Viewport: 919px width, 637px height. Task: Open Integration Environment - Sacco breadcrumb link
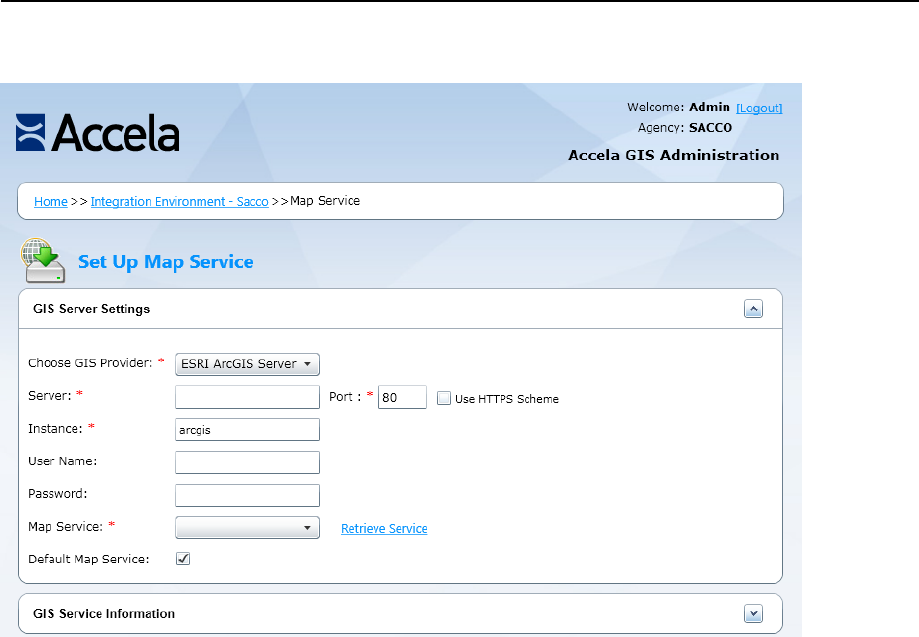pos(179,202)
